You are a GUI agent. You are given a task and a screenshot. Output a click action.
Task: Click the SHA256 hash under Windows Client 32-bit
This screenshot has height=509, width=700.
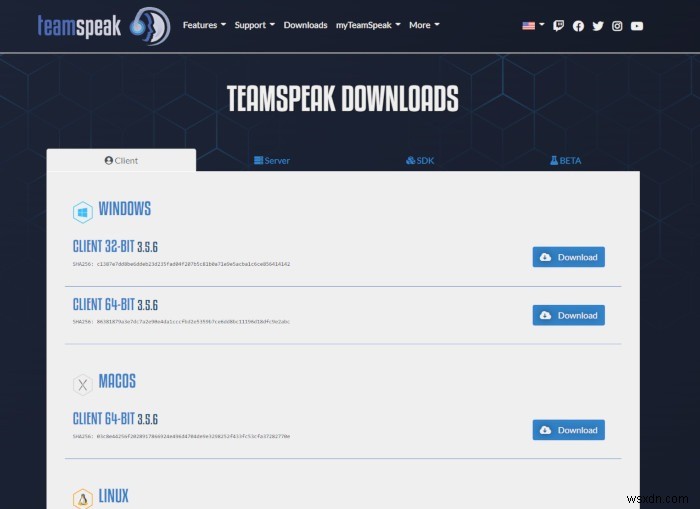click(181, 264)
